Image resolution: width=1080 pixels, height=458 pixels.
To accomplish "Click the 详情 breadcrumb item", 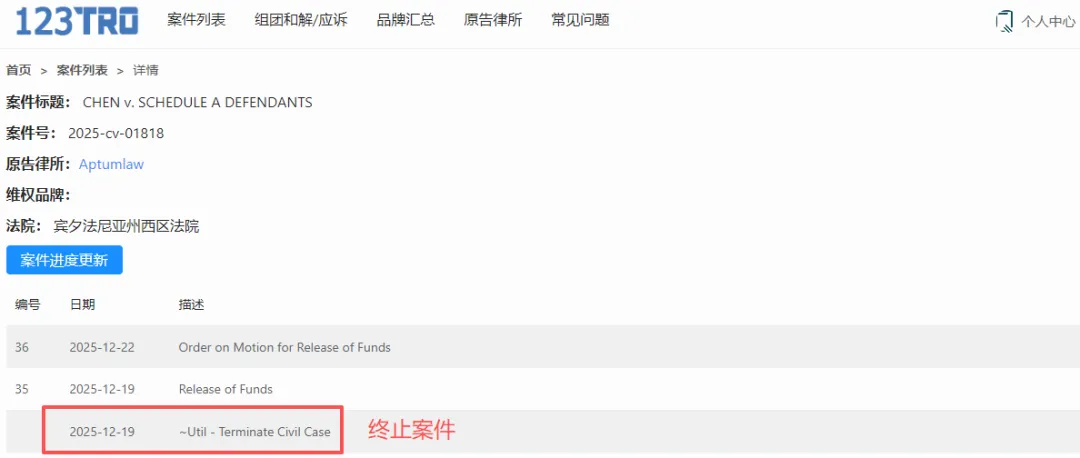I will click(x=146, y=70).
